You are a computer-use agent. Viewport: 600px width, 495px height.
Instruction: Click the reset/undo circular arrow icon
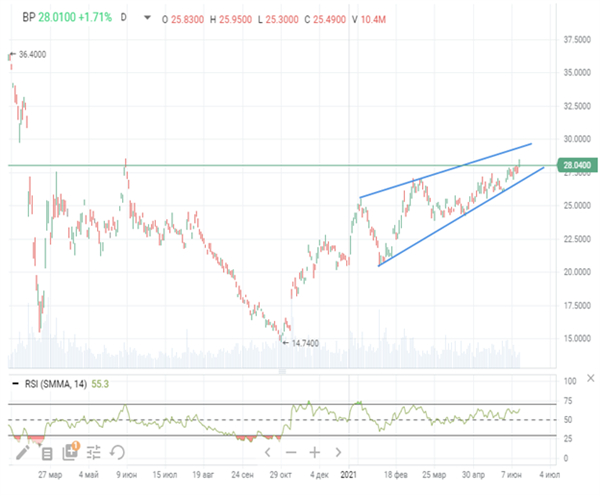pyautogui.click(x=117, y=452)
